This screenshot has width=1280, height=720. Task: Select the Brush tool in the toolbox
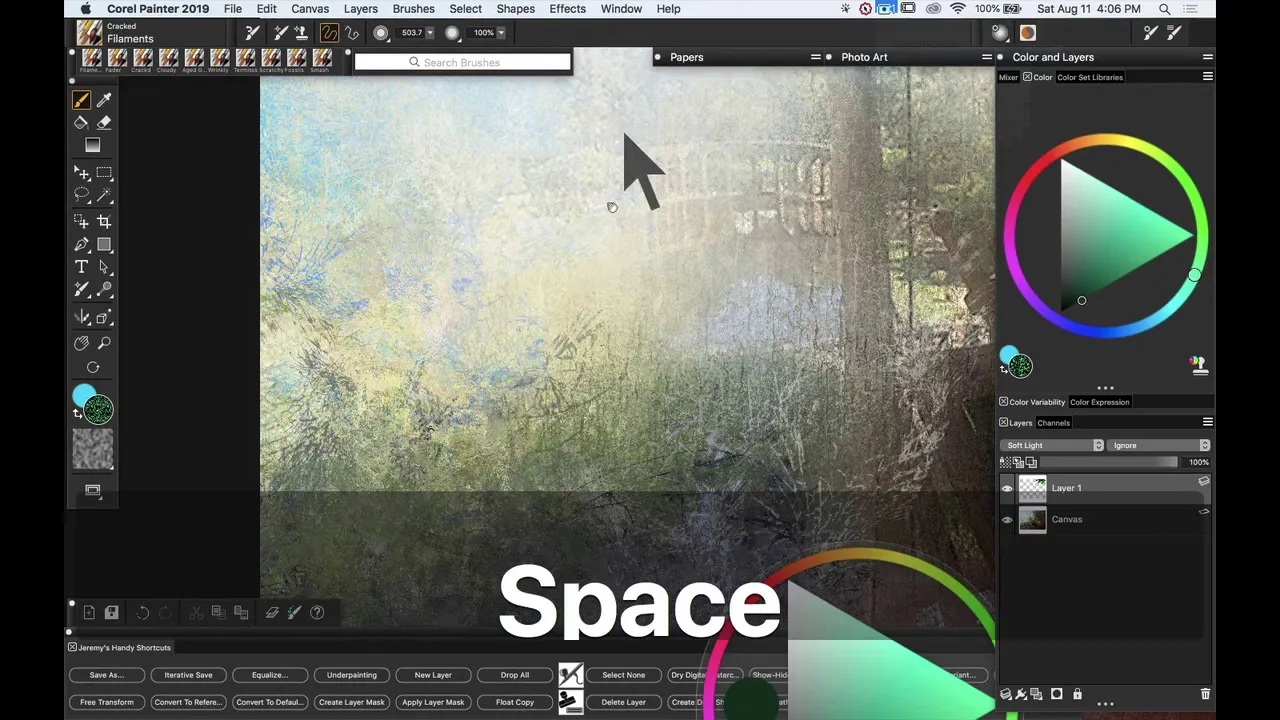pos(81,100)
